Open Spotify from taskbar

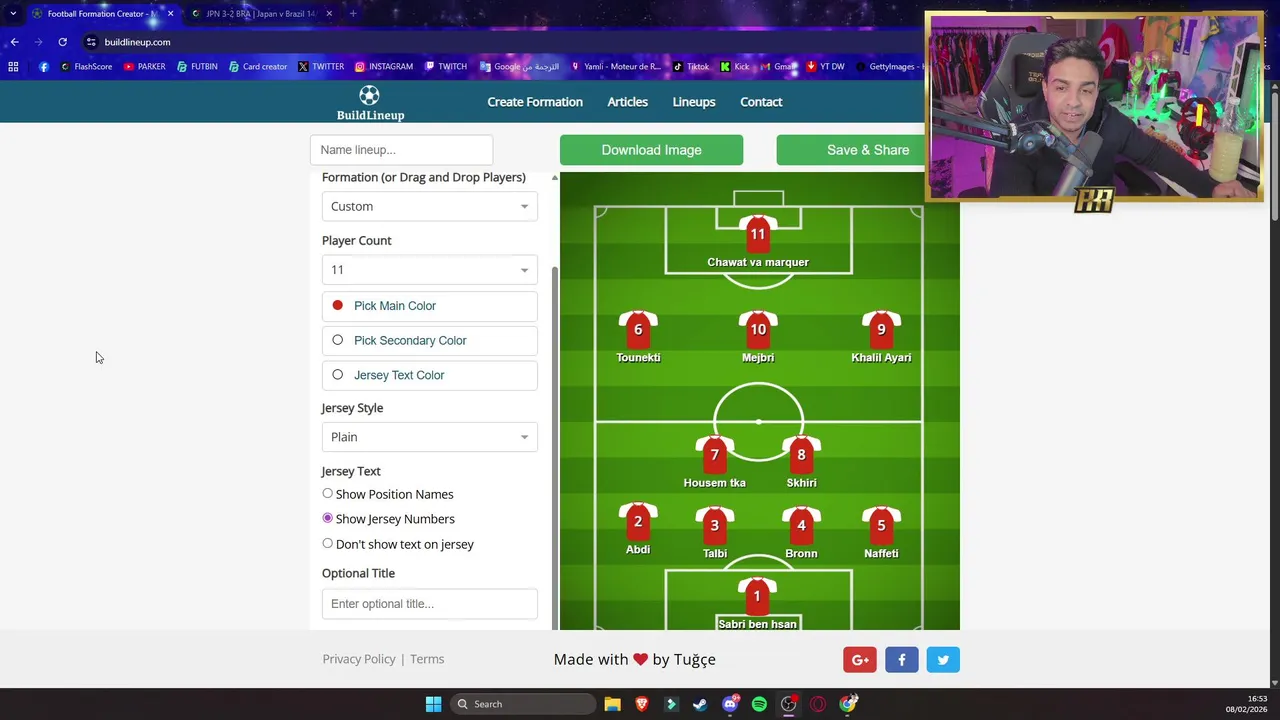point(759,704)
